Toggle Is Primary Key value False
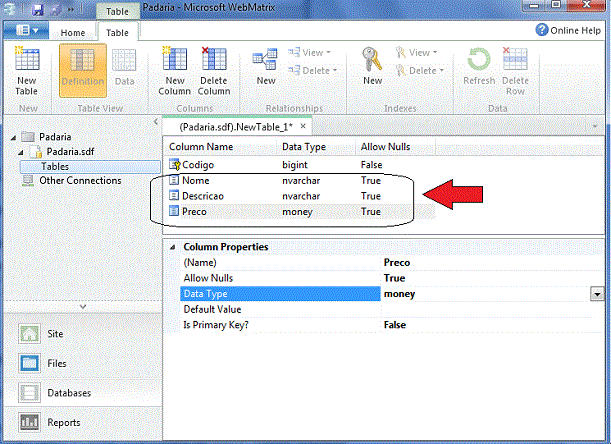The height and width of the screenshot is (444, 611). 395,325
